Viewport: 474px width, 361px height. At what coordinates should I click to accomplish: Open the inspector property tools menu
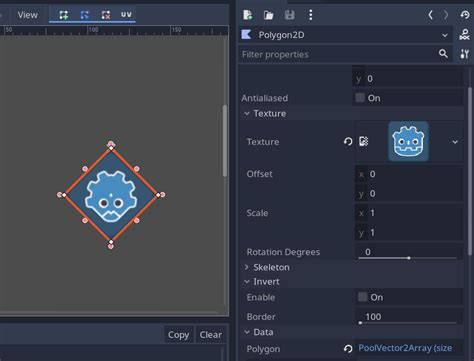click(x=464, y=54)
